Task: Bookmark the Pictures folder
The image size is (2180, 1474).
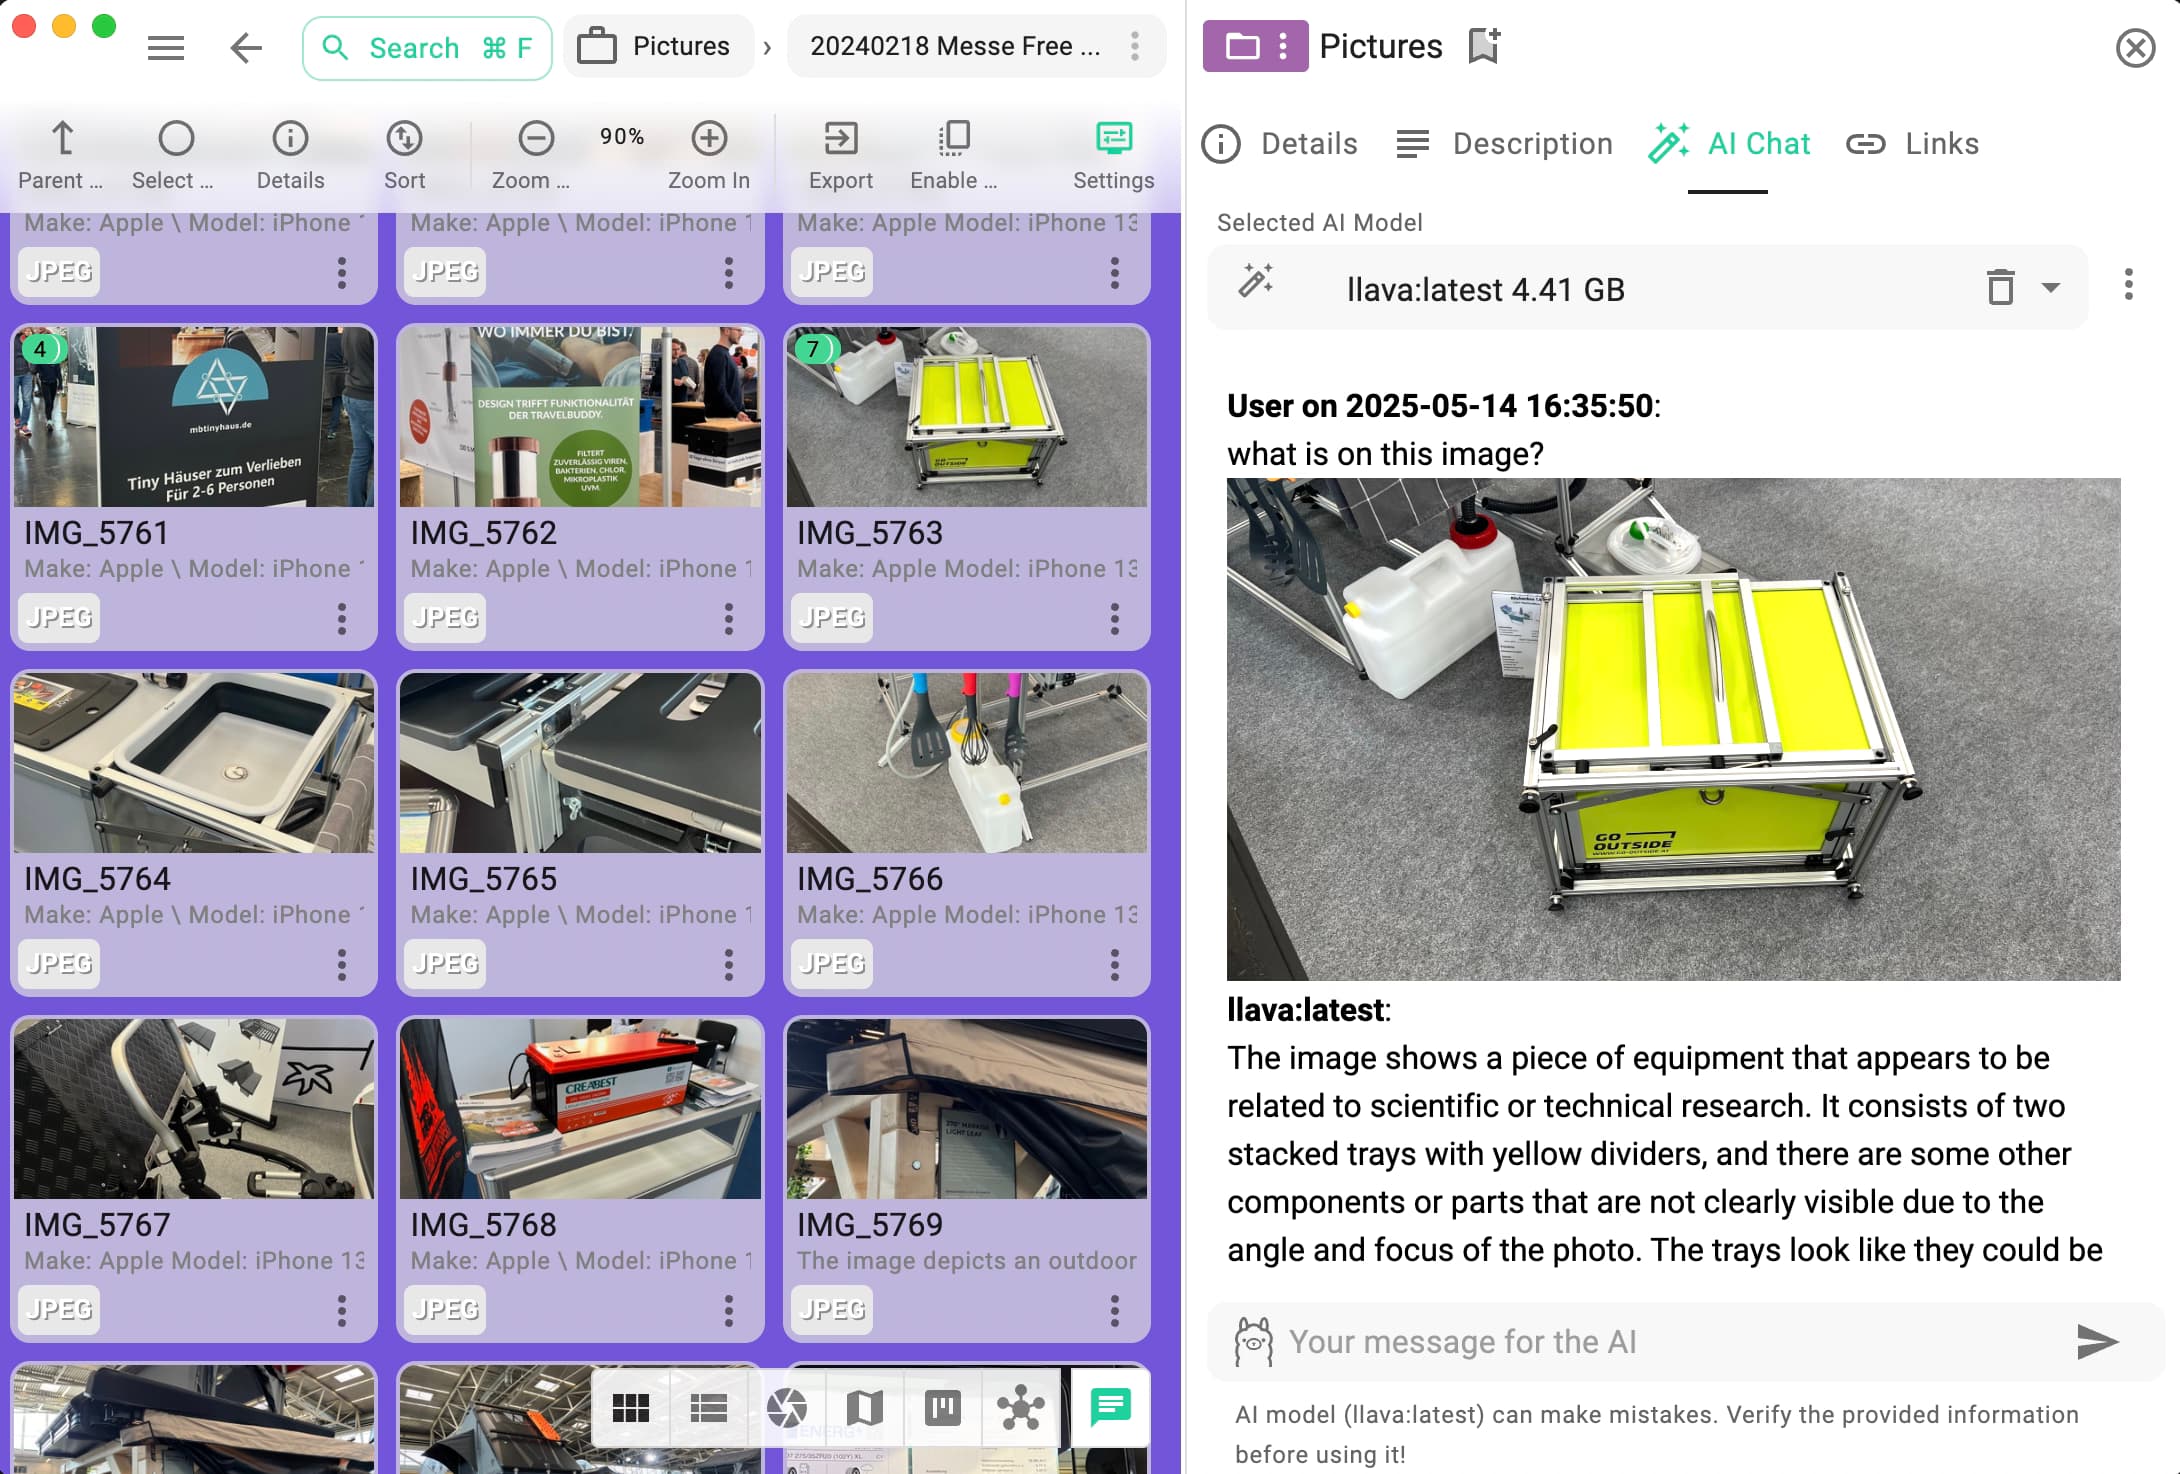Action: 1484,46
